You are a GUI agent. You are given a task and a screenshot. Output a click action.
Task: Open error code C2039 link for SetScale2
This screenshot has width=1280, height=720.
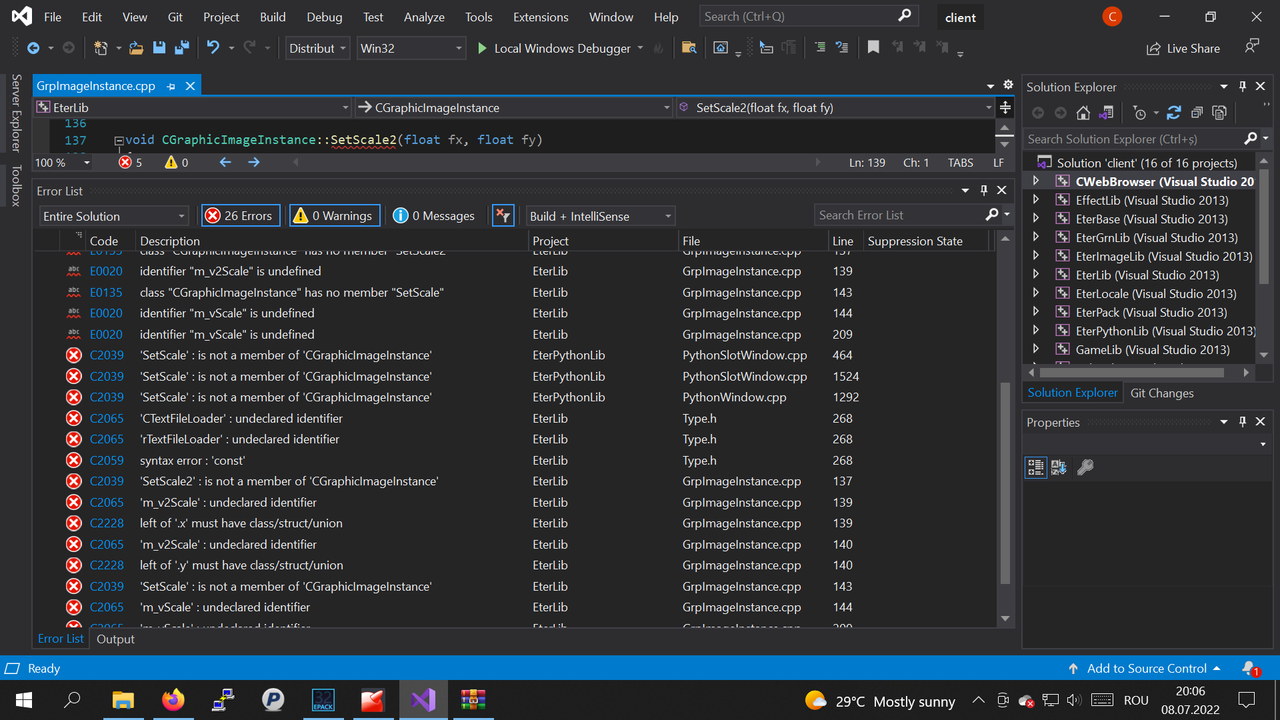(107, 481)
